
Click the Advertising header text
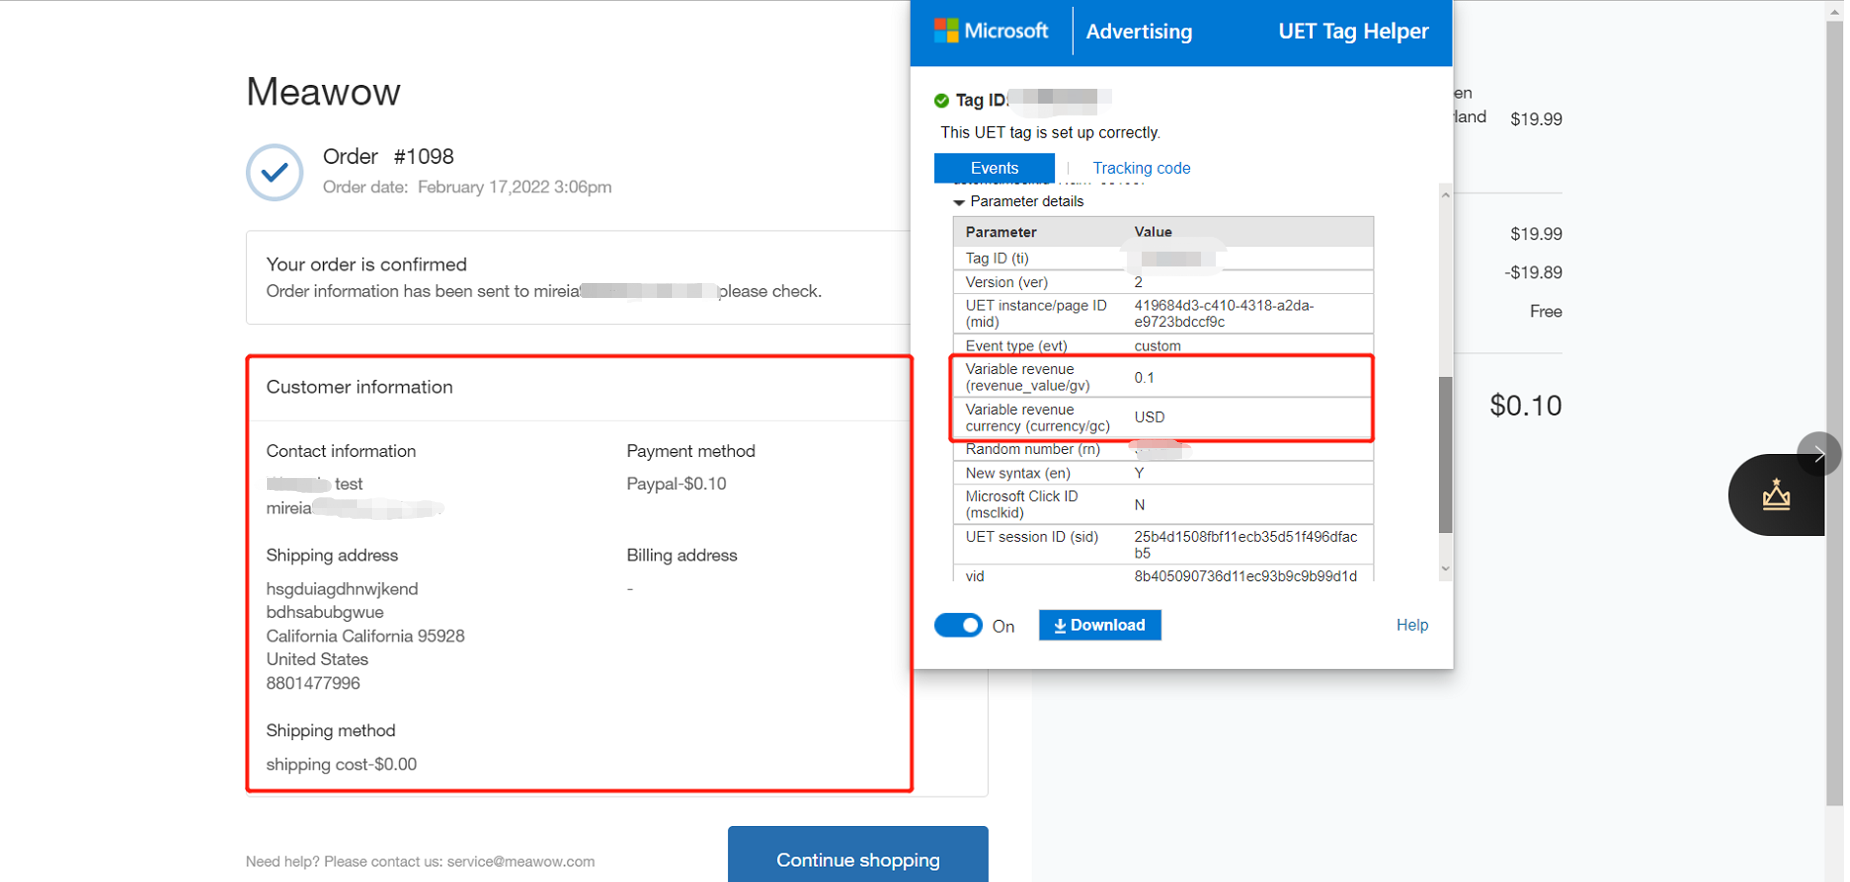coord(1139,31)
